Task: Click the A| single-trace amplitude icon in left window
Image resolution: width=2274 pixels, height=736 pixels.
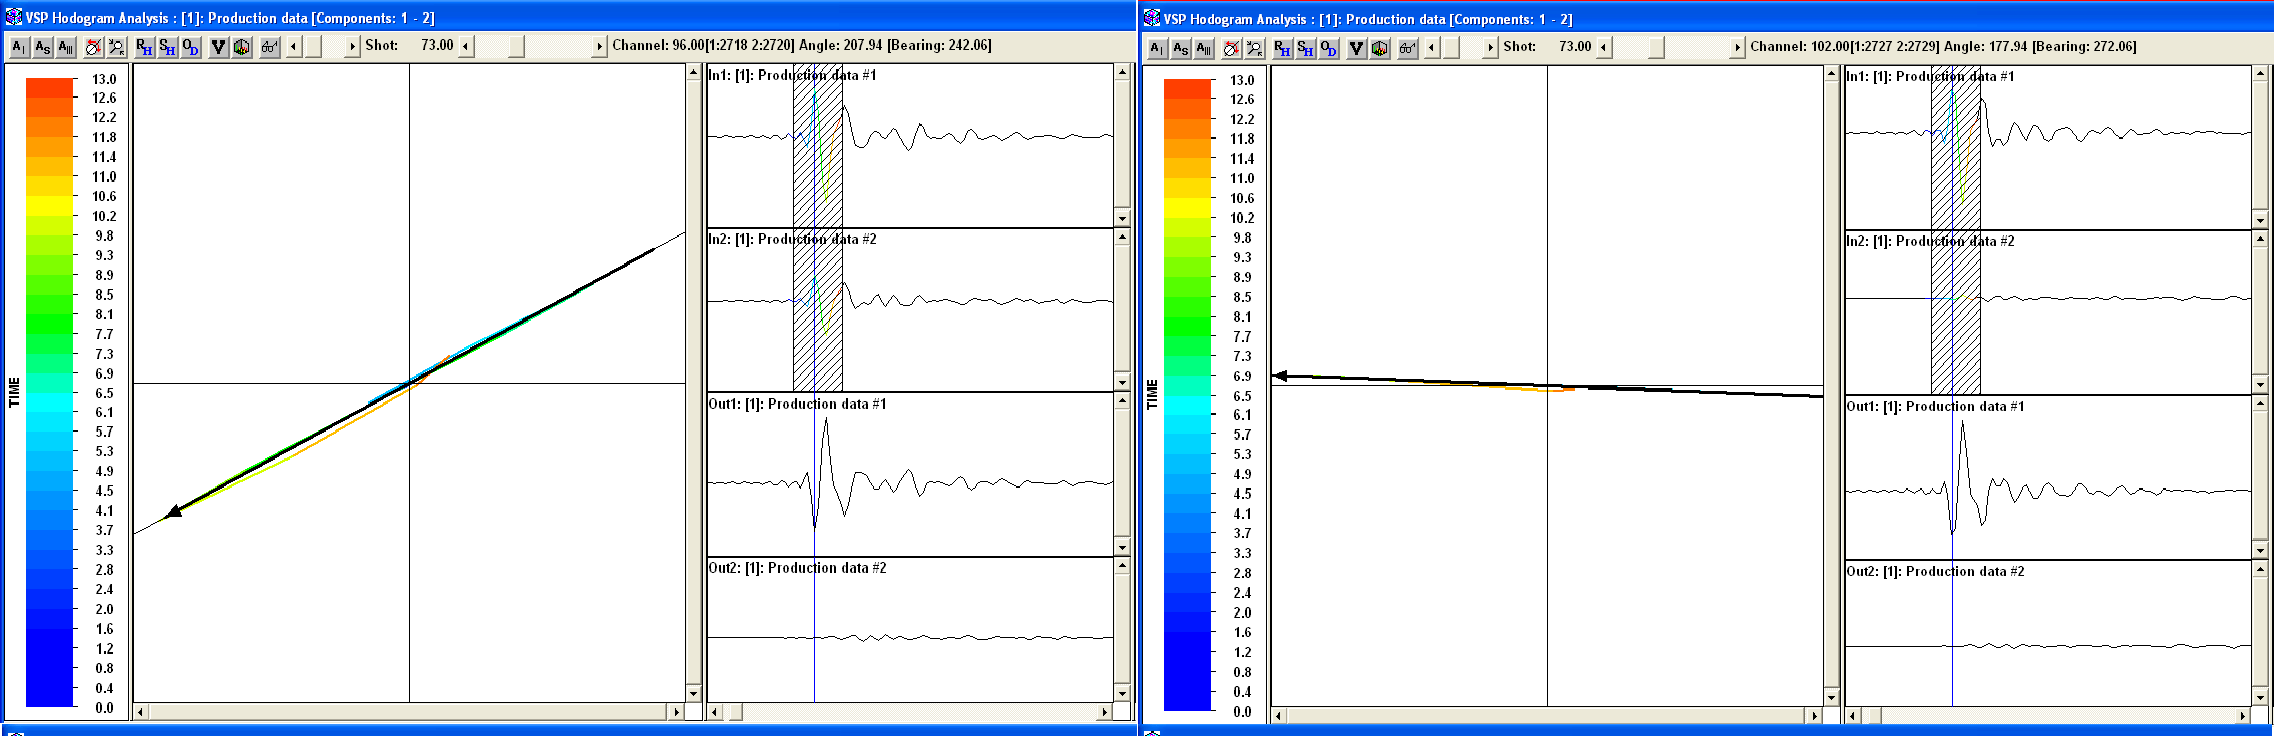Action: click(x=19, y=47)
